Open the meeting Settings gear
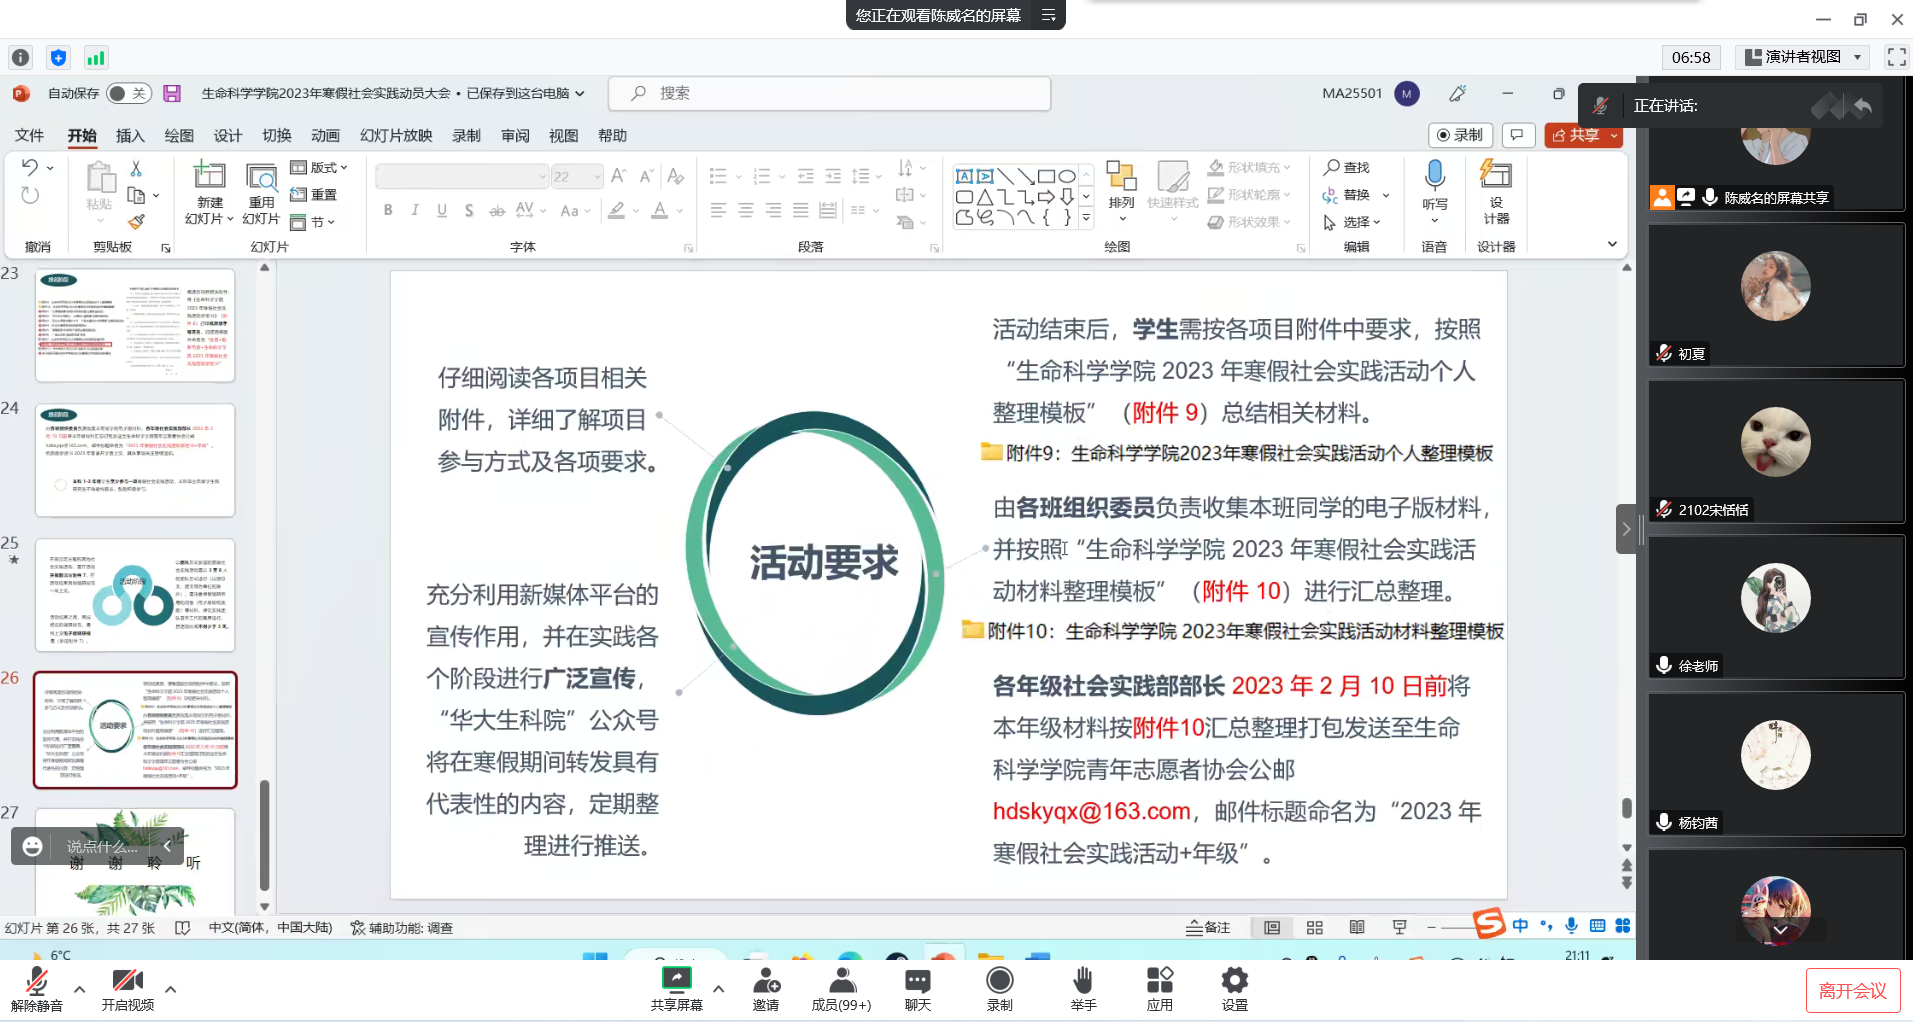The height and width of the screenshot is (1022, 1913). click(x=1234, y=988)
